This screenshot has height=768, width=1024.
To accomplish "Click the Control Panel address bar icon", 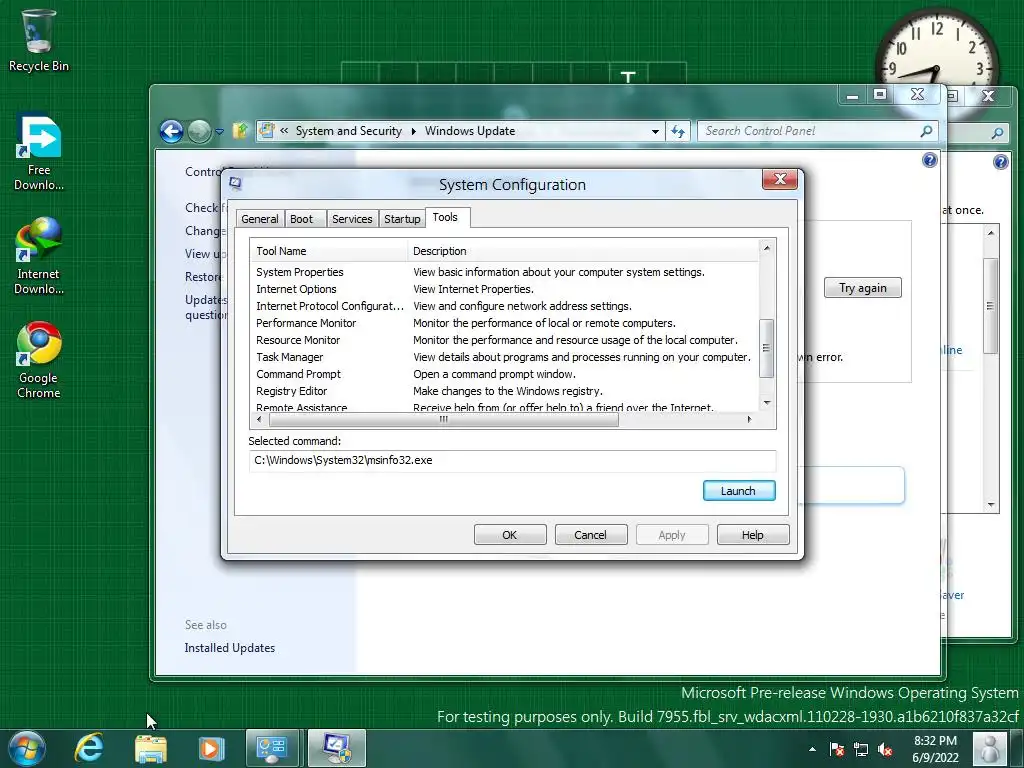I will pyautogui.click(x=266, y=131).
